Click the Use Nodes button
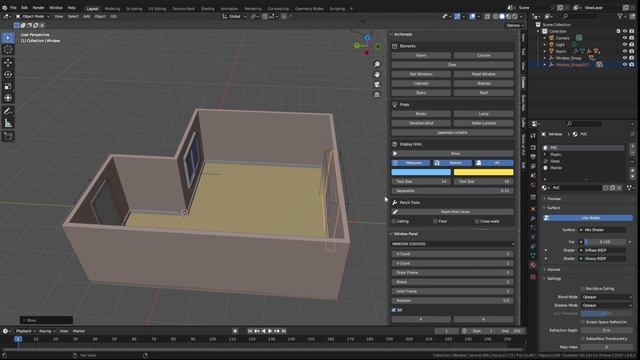The image size is (640, 360). [588, 218]
